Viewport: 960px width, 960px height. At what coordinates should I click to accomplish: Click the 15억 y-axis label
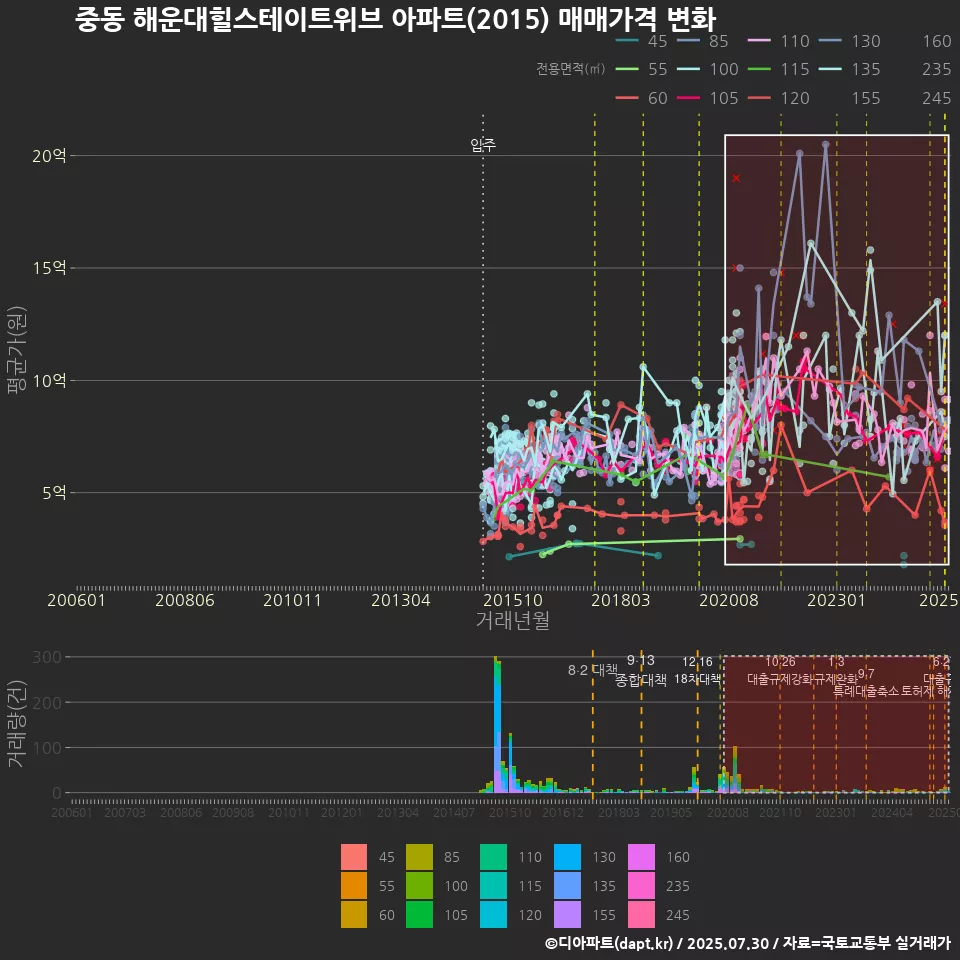pos(49,268)
